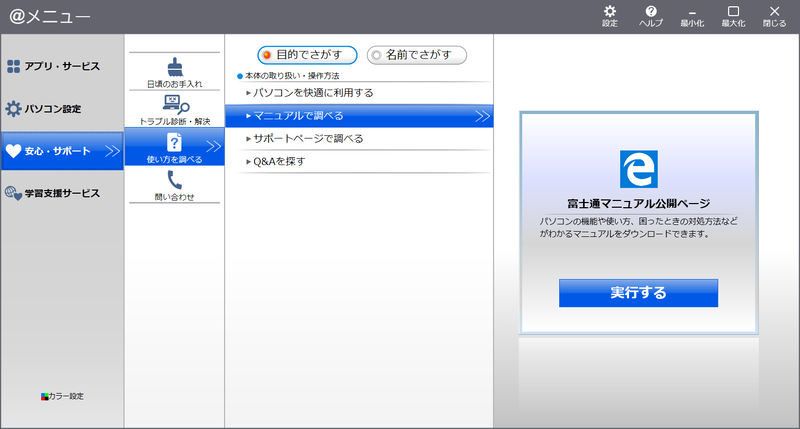Screen dimensions: 800x429
Task: Click the 最大化 window button
Action: tap(733, 16)
